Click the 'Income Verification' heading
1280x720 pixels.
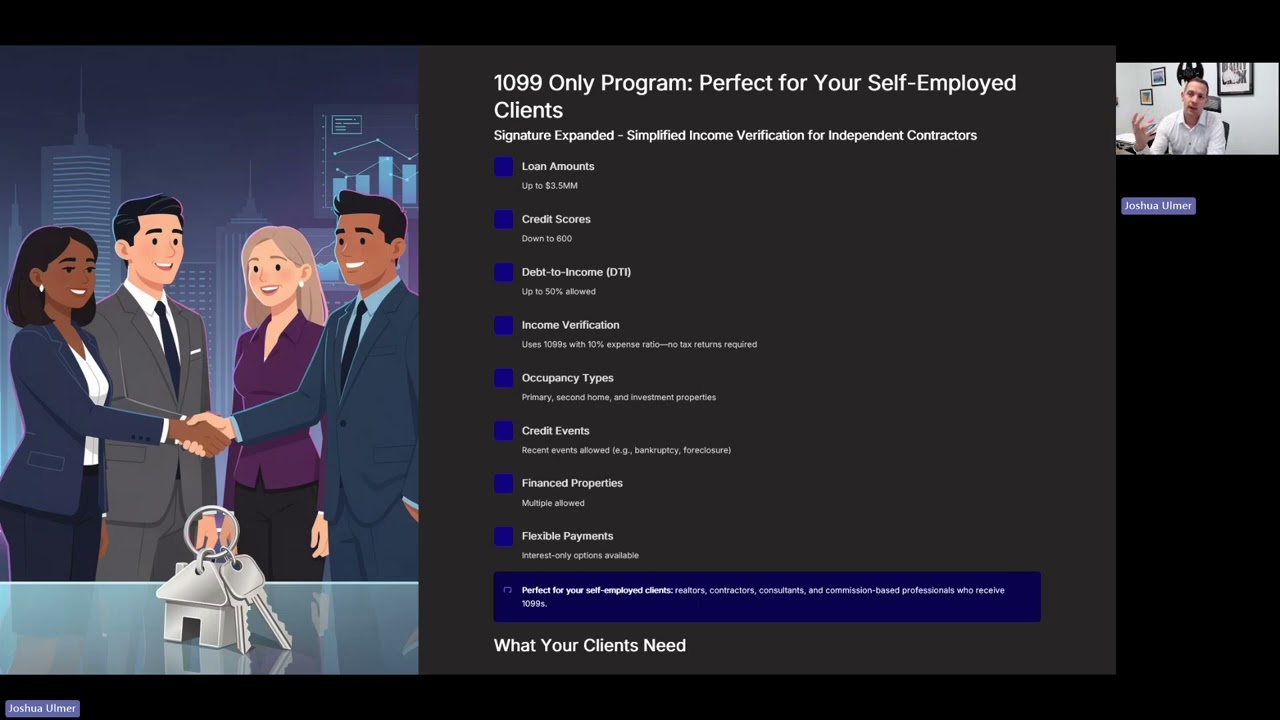570,325
